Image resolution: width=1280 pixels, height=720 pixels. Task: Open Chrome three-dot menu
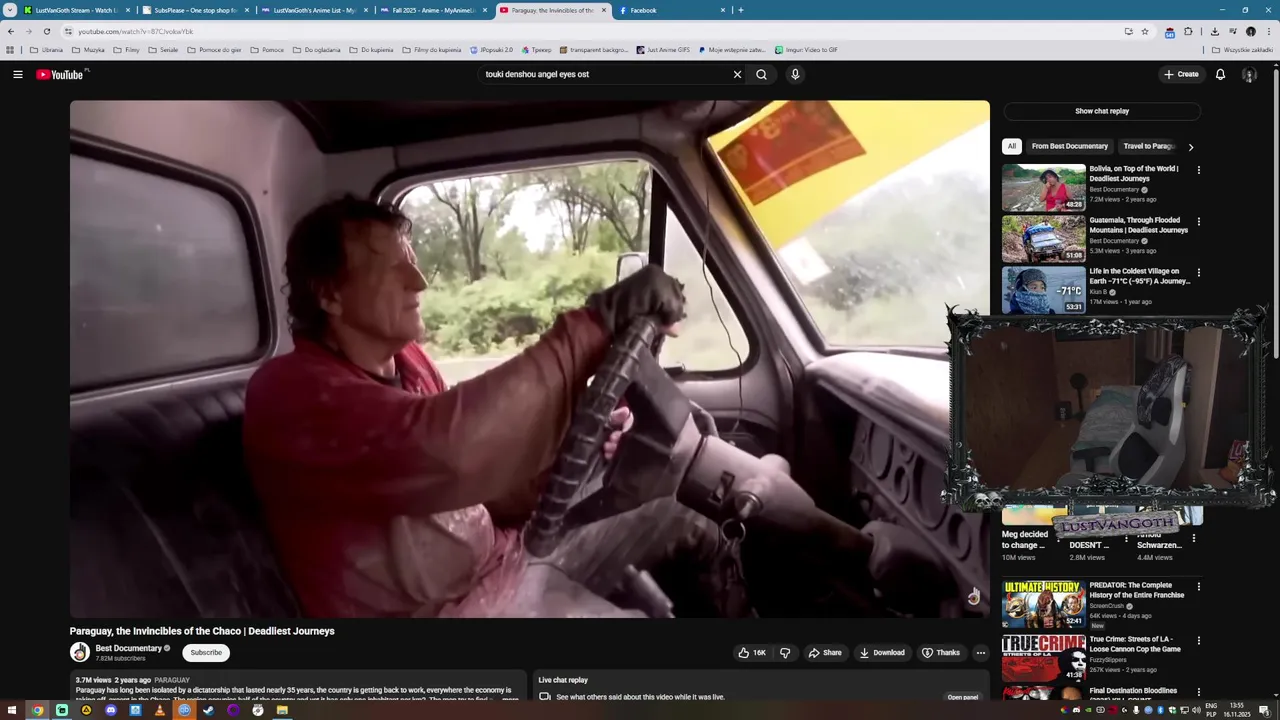(1267, 31)
